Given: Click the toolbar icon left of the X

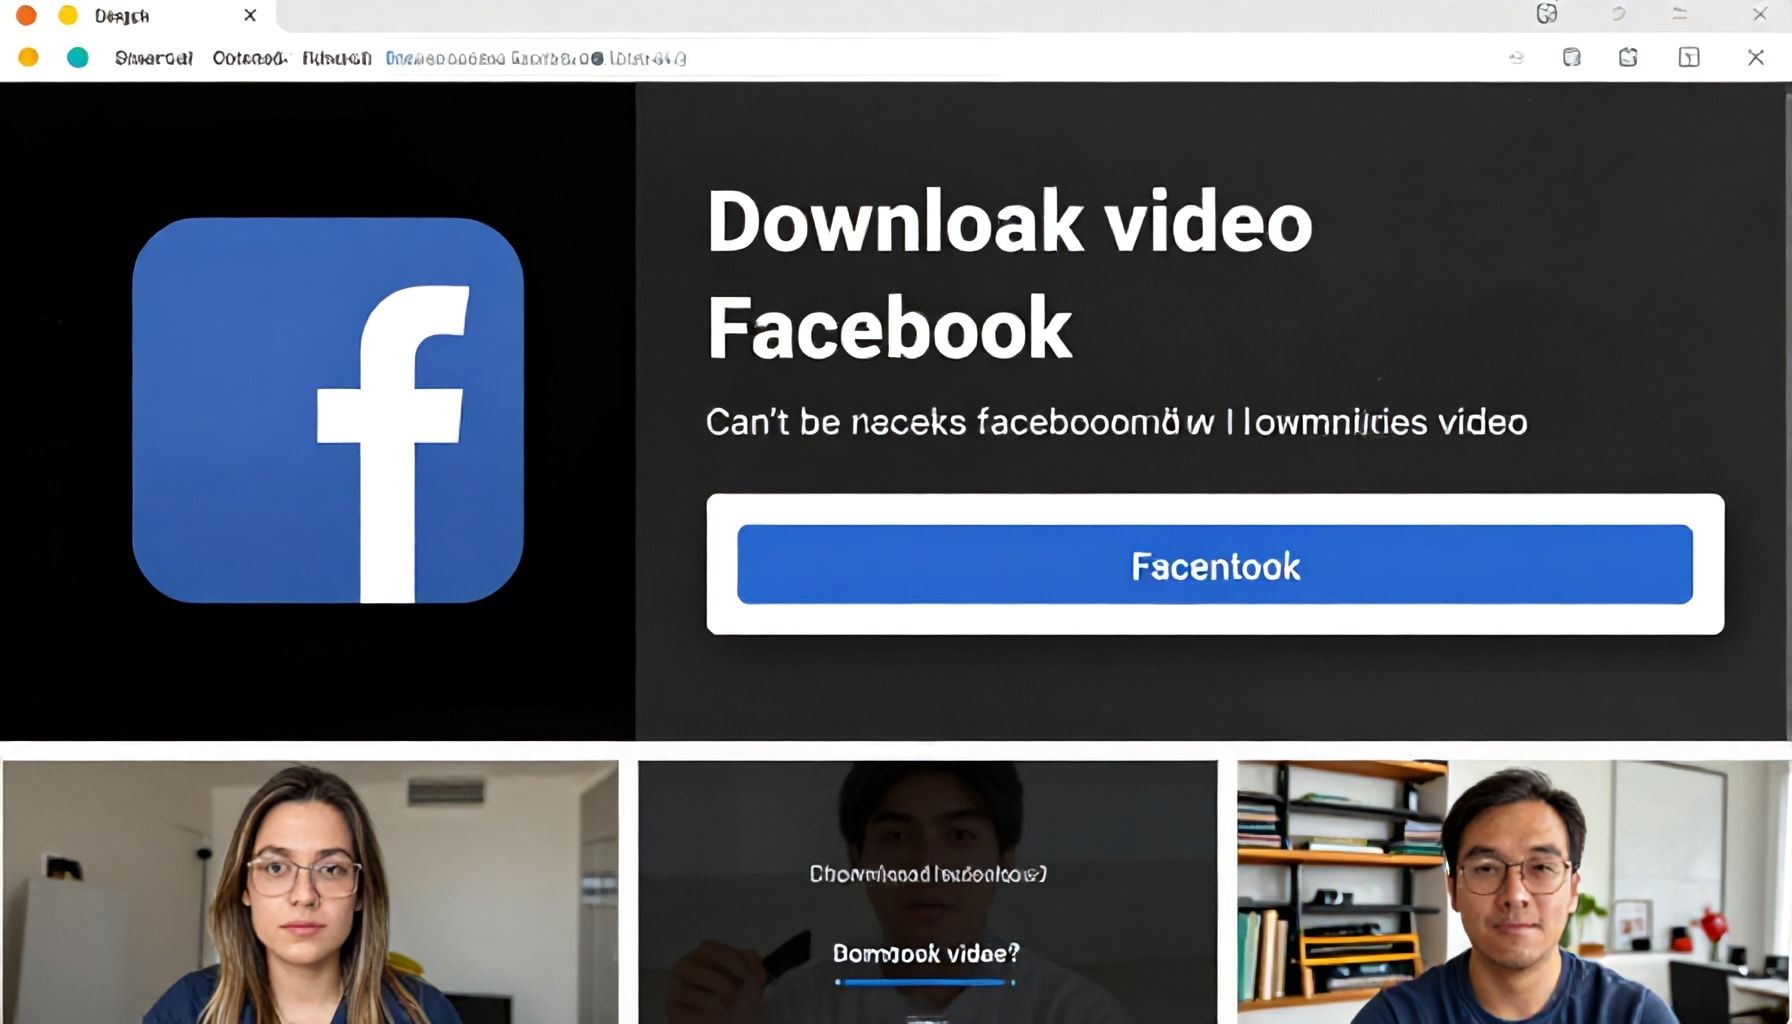Looking at the screenshot, I should 1688,58.
